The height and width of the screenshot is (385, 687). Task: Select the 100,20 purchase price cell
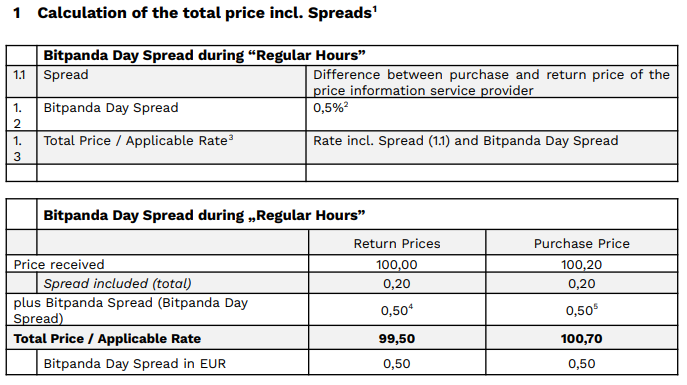pos(581,265)
